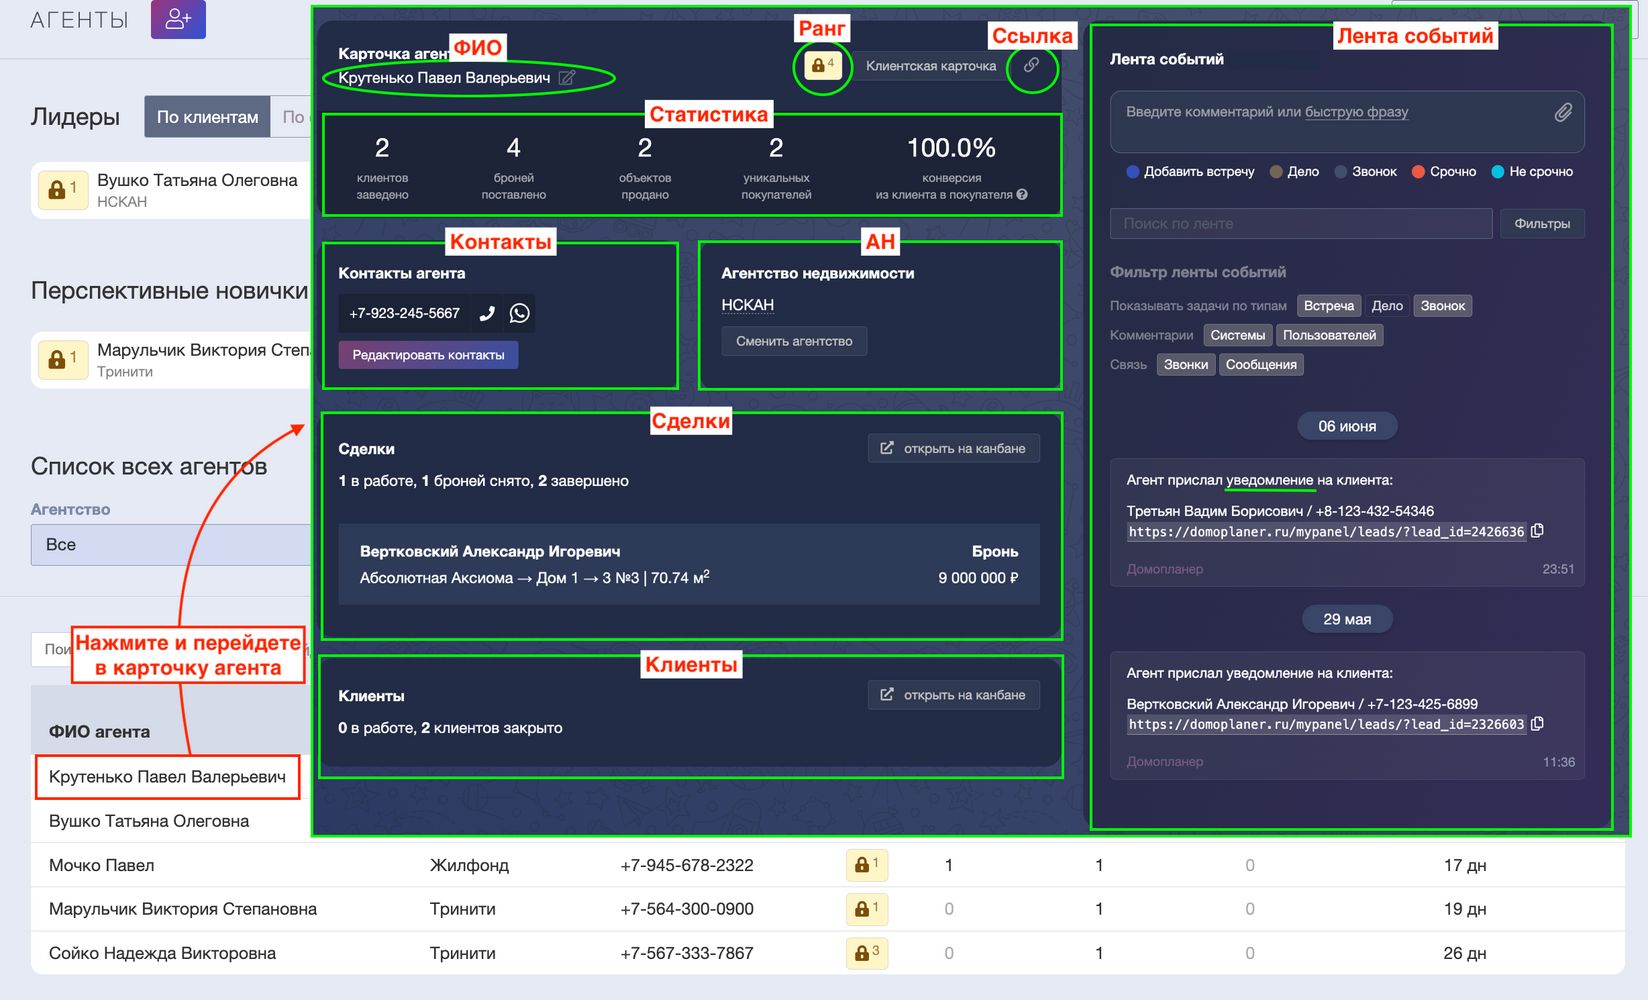Open deals on kanban in Сделки section

click(954, 448)
